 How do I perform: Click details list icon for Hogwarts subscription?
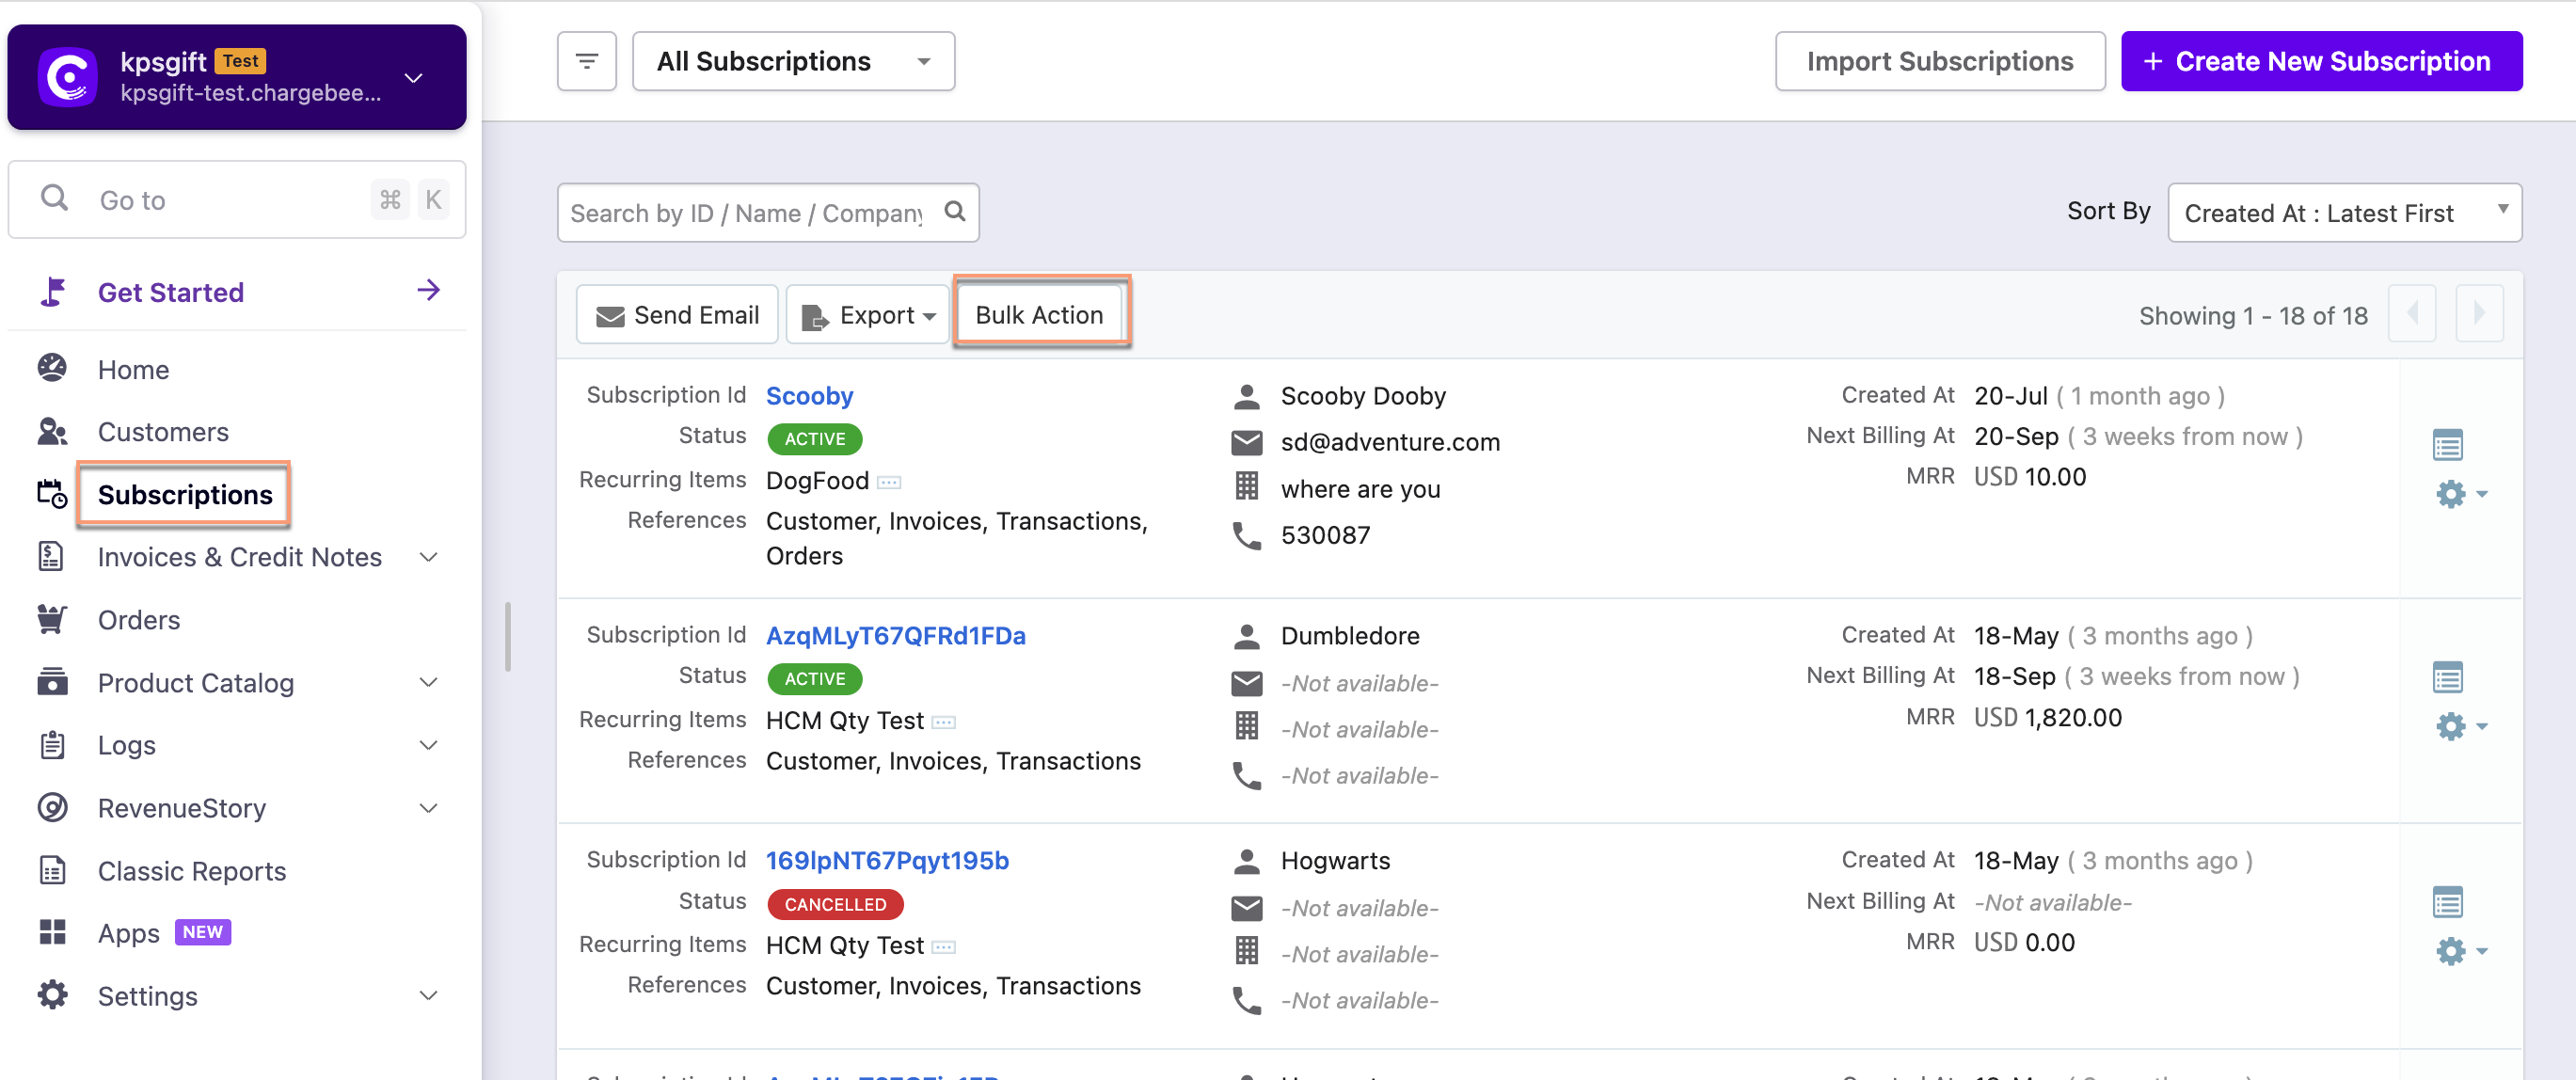(2447, 902)
